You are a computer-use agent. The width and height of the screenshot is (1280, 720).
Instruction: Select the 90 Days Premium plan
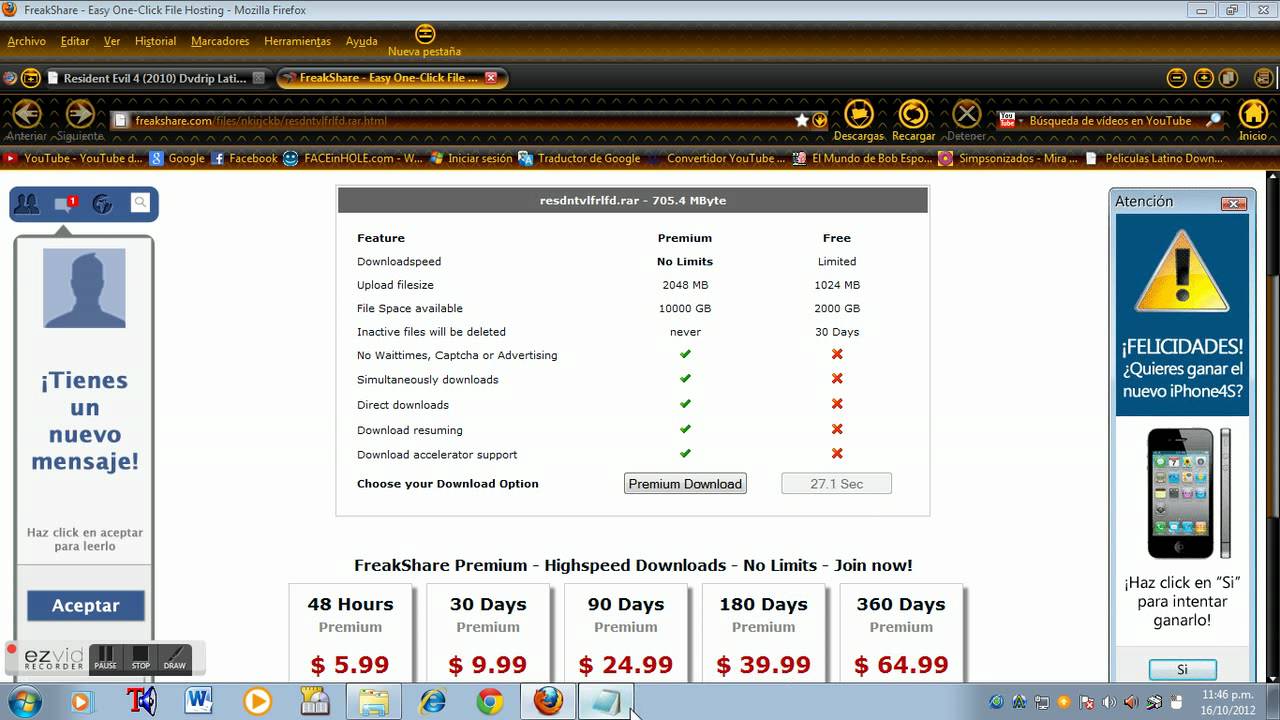pos(626,633)
